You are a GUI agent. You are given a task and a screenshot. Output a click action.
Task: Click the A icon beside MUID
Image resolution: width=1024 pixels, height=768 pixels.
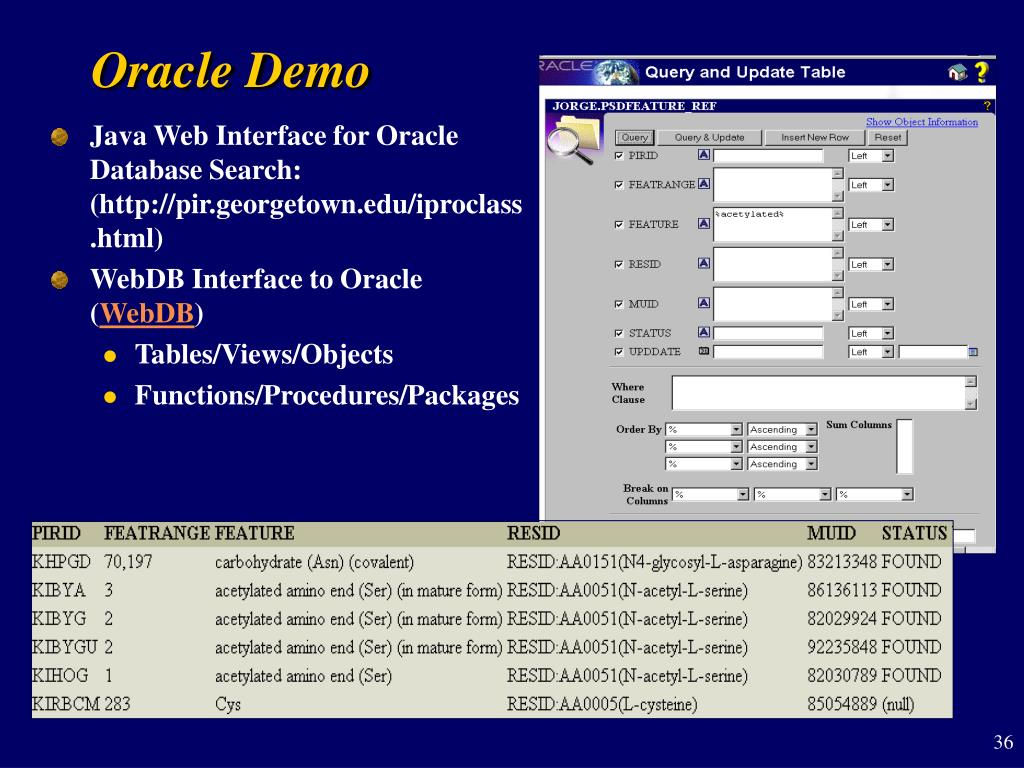click(703, 303)
